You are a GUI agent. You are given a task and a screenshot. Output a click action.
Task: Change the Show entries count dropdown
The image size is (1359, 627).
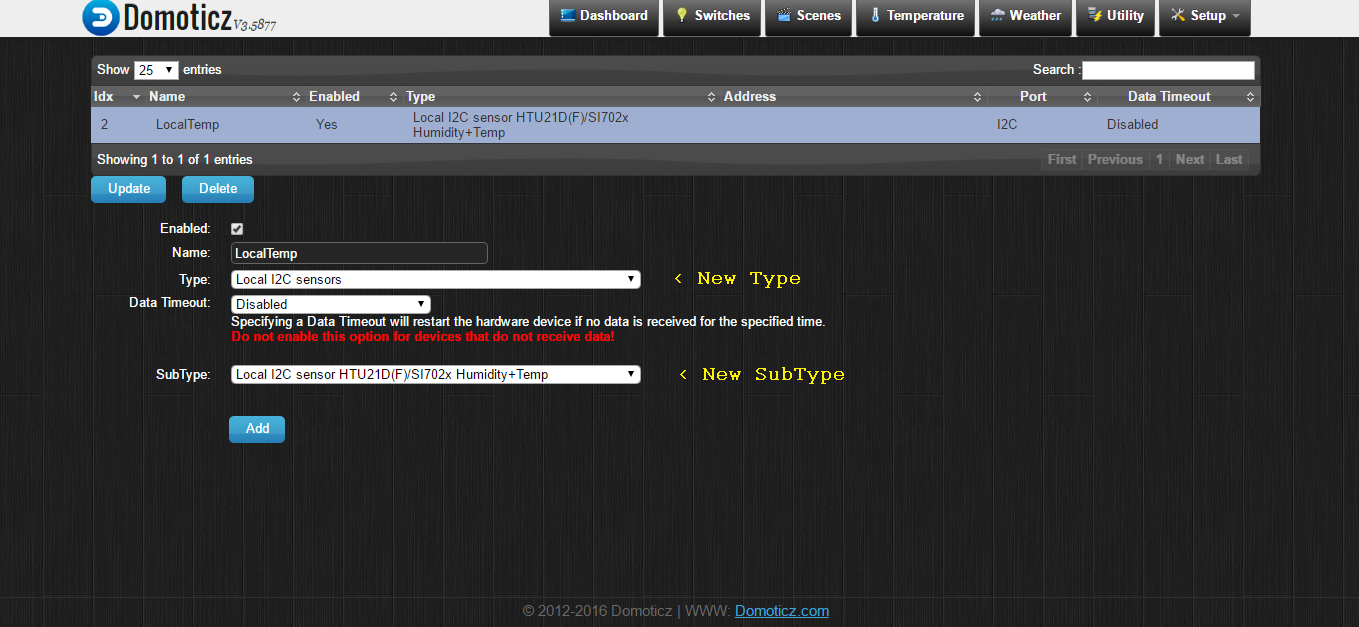[x=156, y=70]
